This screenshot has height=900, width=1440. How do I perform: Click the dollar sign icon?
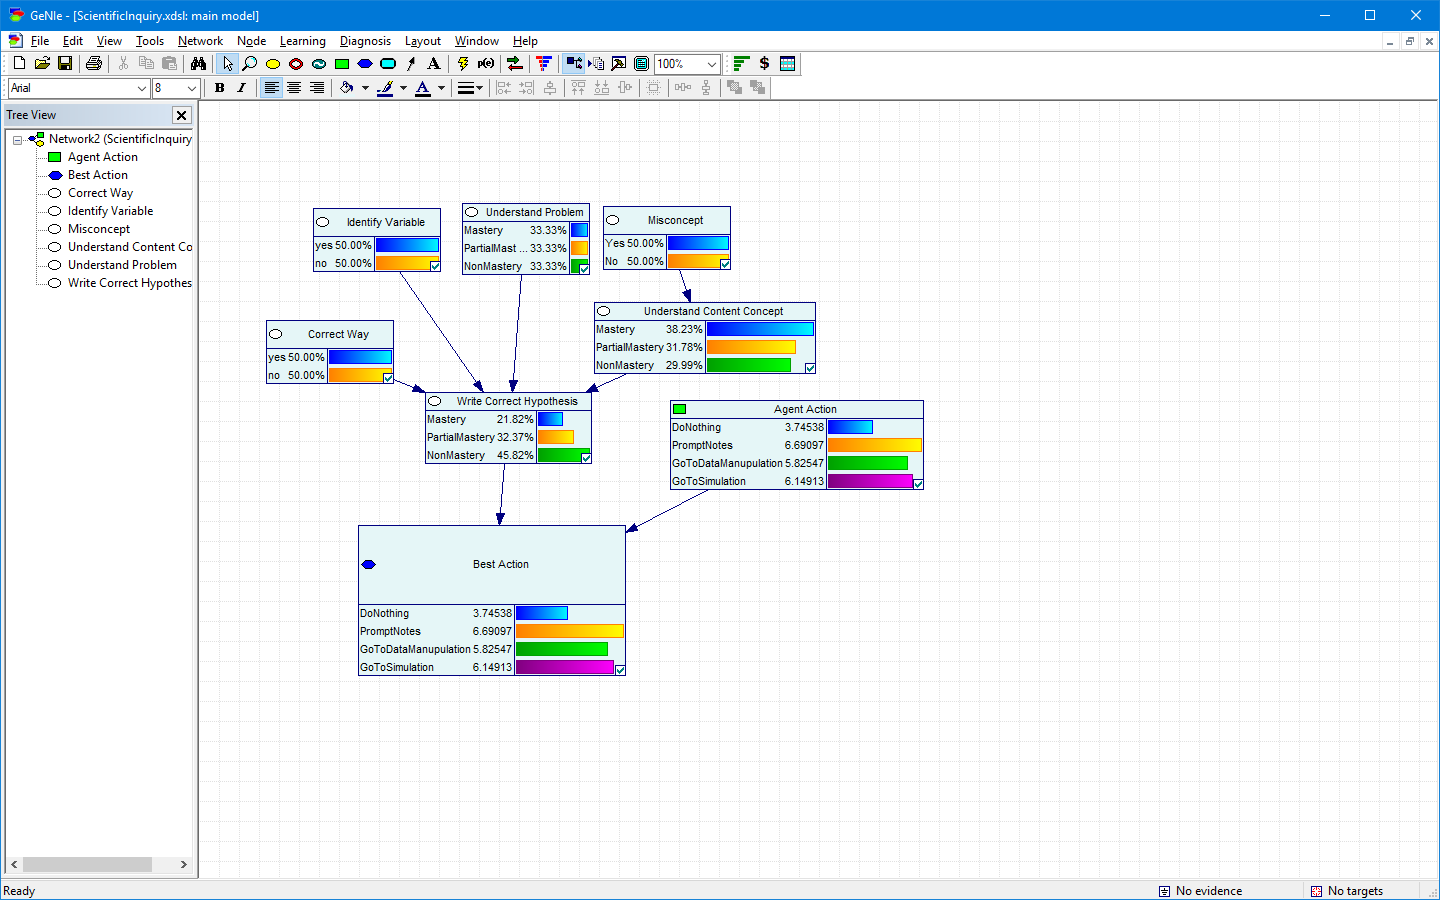click(764, 63)
